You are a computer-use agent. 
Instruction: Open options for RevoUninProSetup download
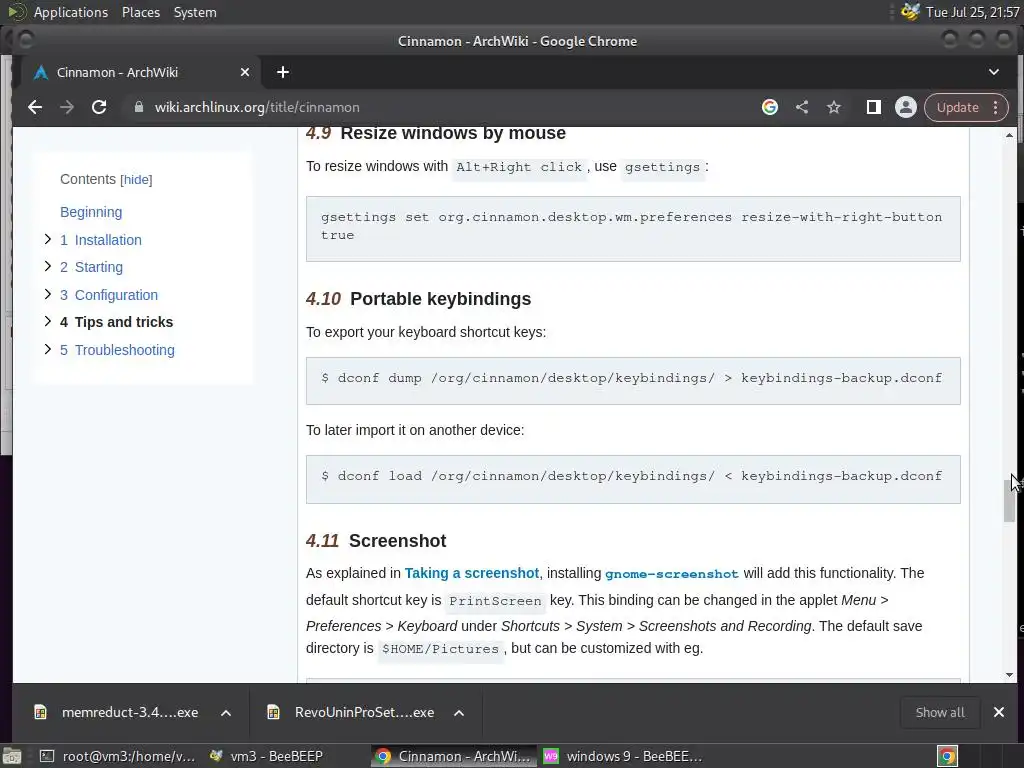click(x=459, y=713)
